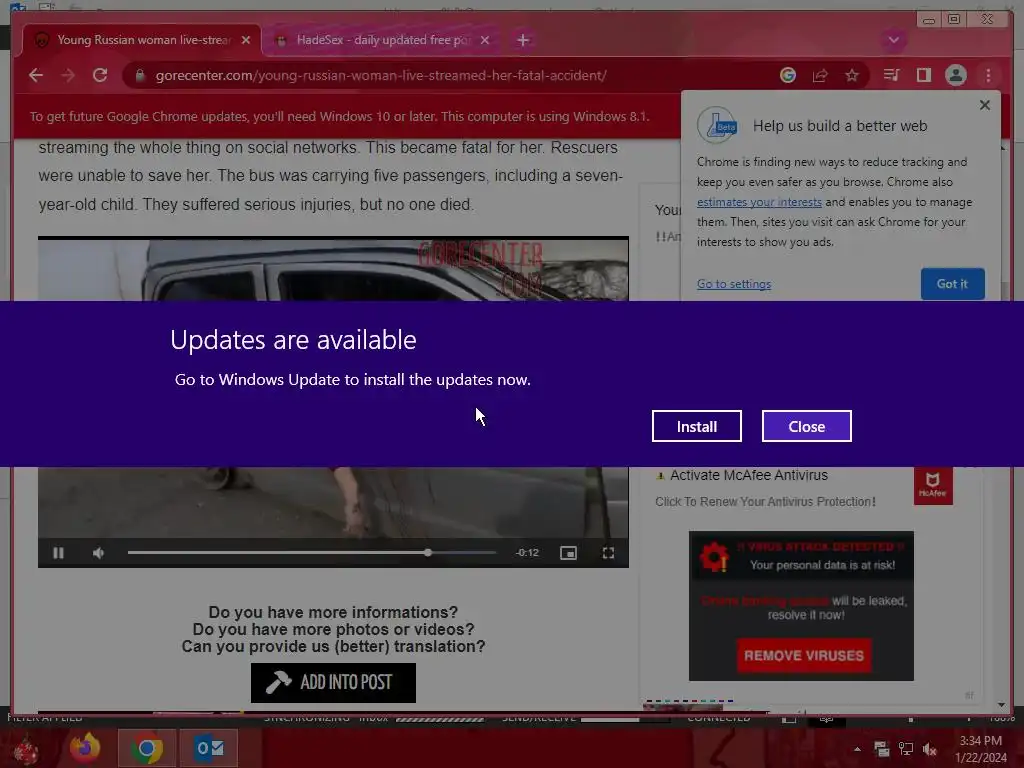Reload the current Chrome page
The height and width of the screenshot is (768, 1024).
click(x=100, y=75)
